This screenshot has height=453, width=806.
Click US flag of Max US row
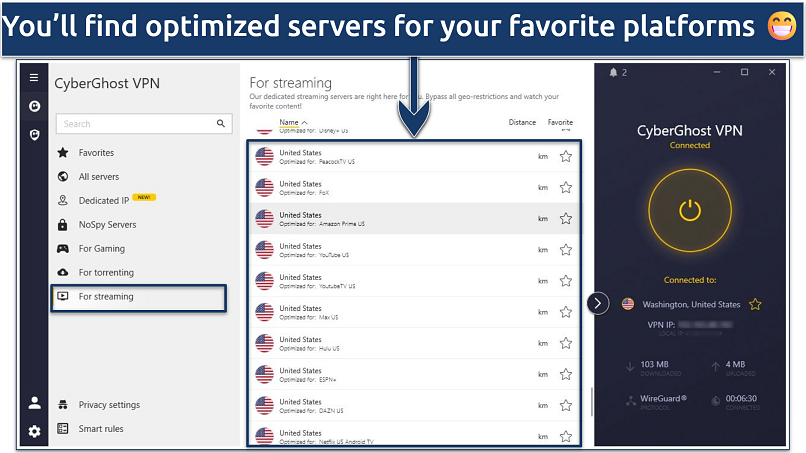(x=264, y=312)
